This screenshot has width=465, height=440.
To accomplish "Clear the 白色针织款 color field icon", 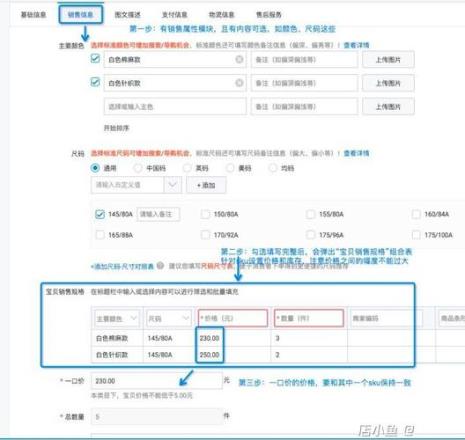I will (x=239, y=83).
